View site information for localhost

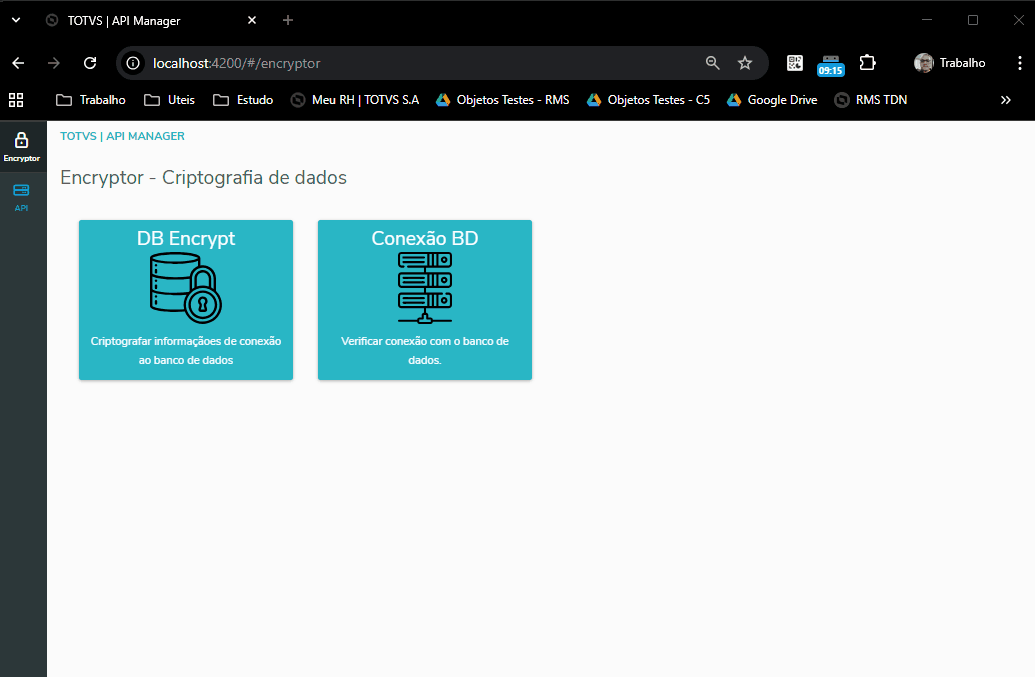pyautogui.click(x=133, y=63)
